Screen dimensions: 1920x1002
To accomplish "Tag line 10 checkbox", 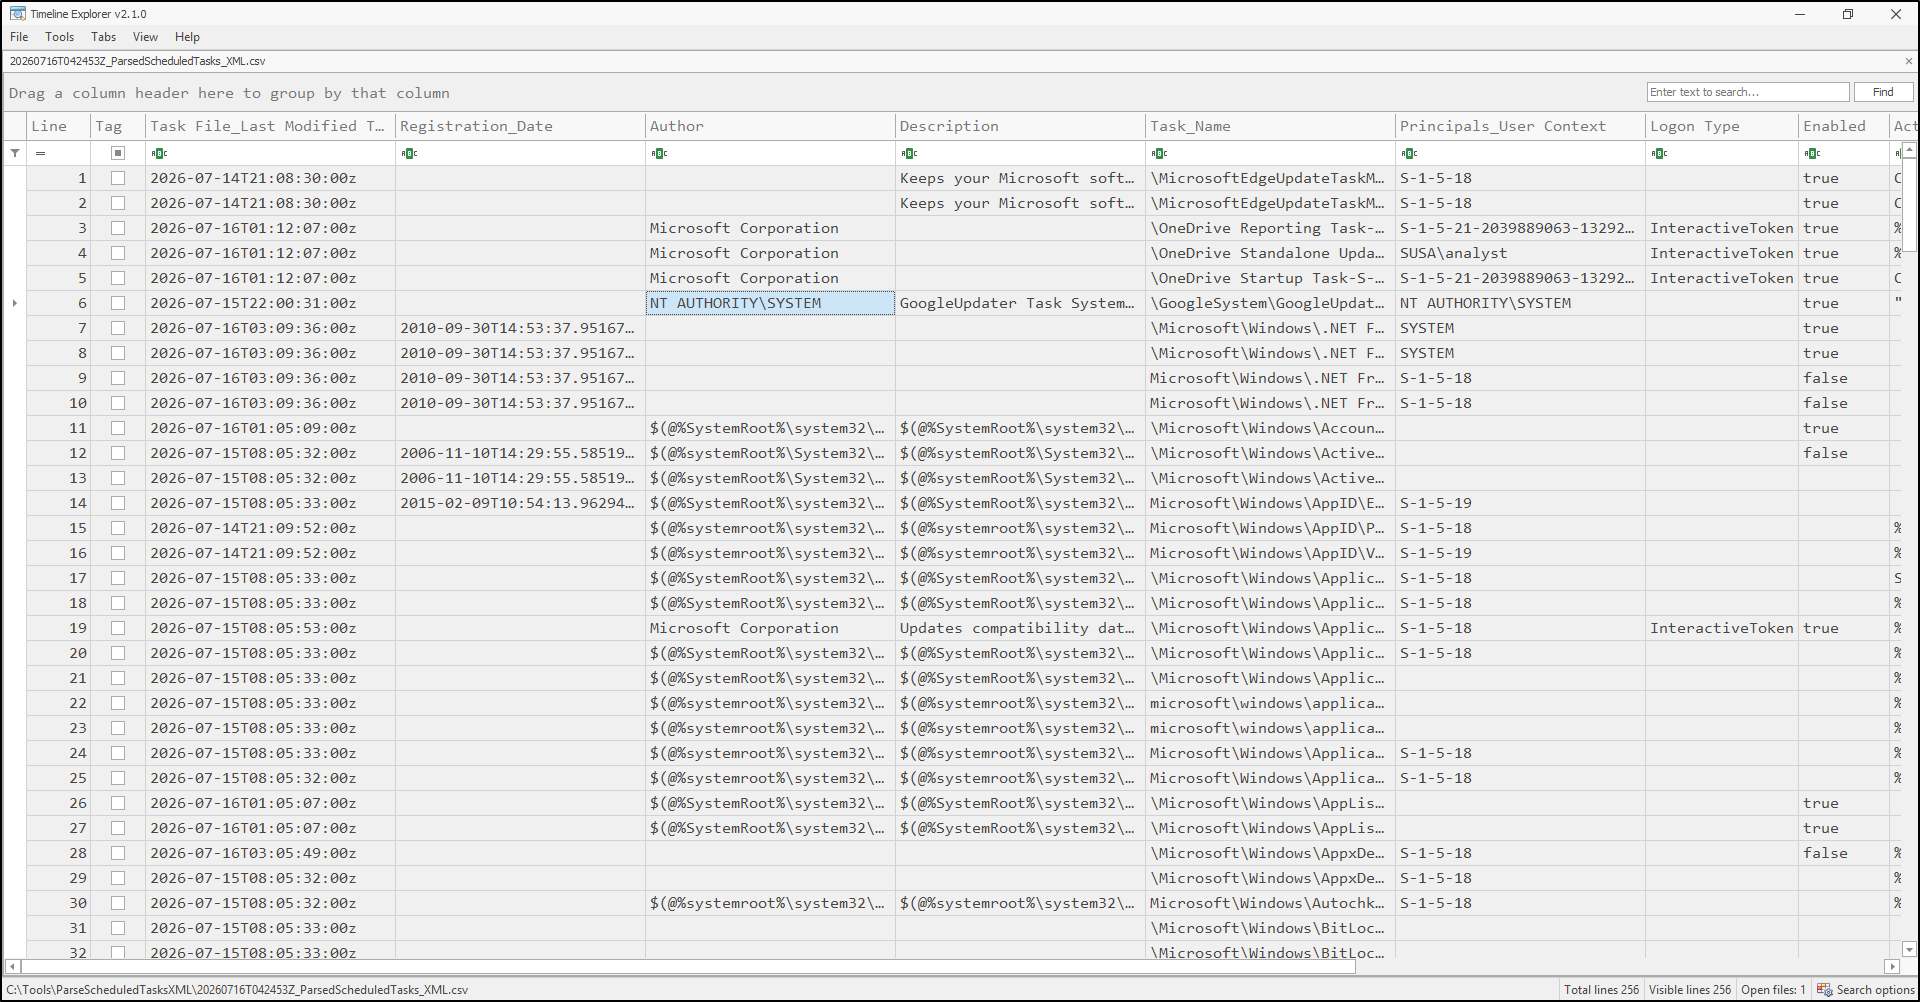I will (118, 403).
